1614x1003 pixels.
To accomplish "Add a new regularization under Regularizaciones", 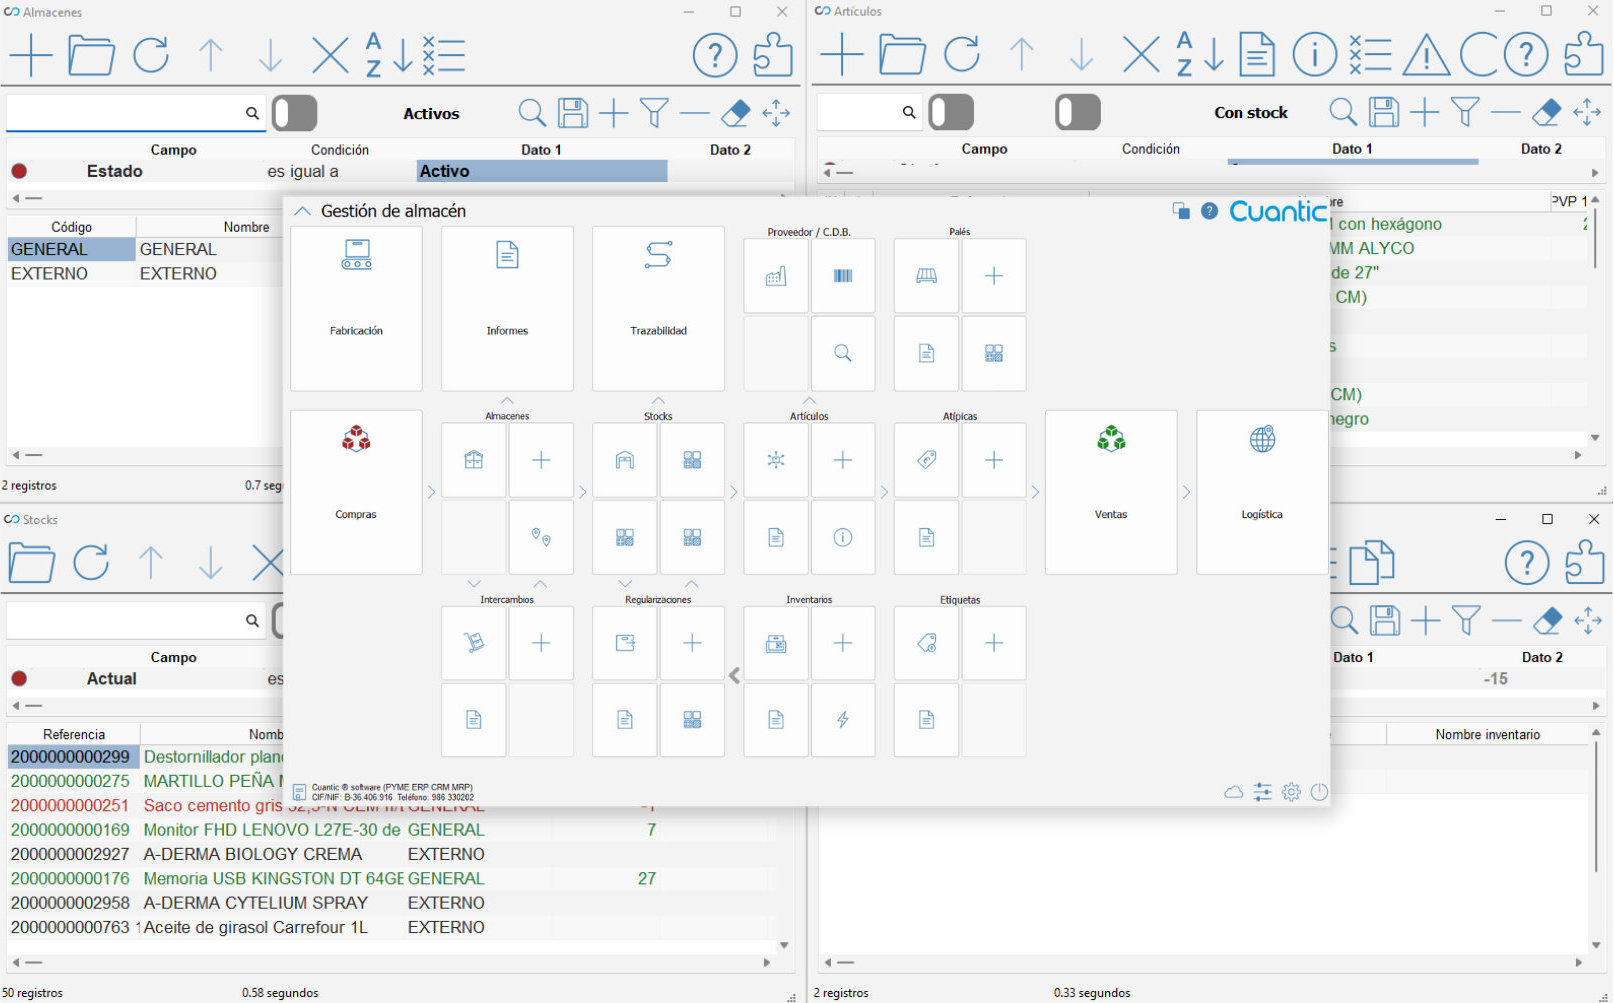I will tap(692, 643).
